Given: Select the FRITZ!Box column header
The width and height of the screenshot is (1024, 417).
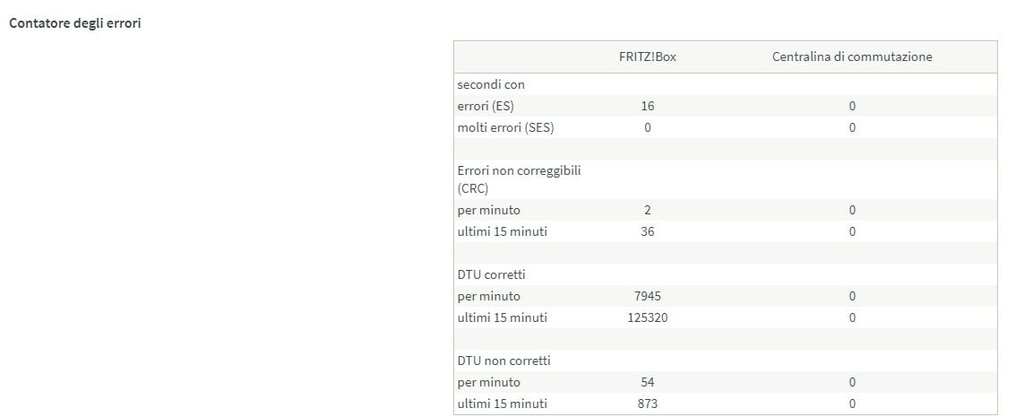Looking at the screenshot, I should 647,57.
